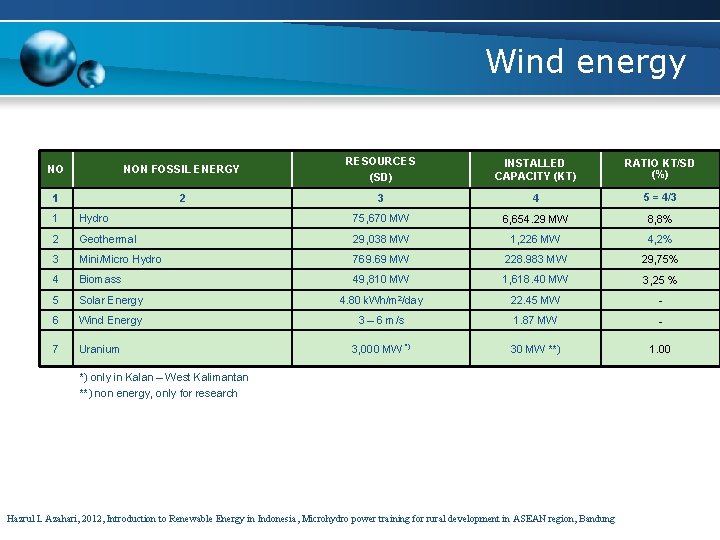
Task: Select the "RESOURCES (SD)" column header
Action: coord(381,169)
